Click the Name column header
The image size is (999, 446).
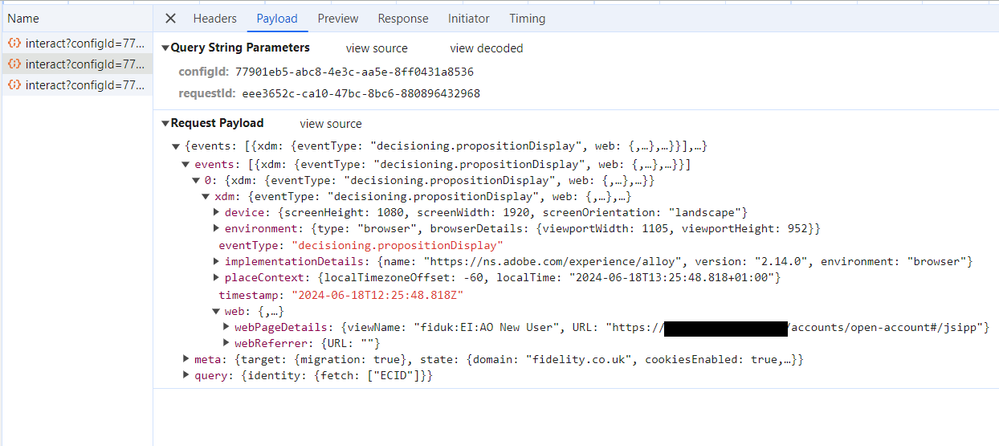(23, 19)
